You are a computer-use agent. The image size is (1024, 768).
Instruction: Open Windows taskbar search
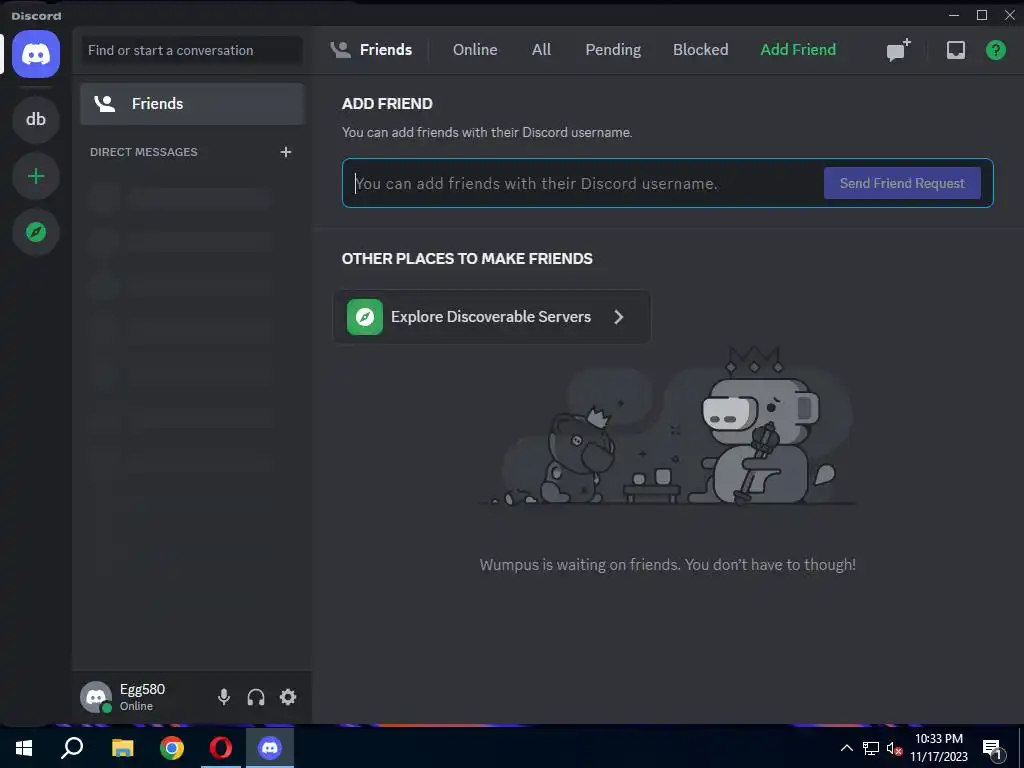pyautogui.click(x=72, y=747)
